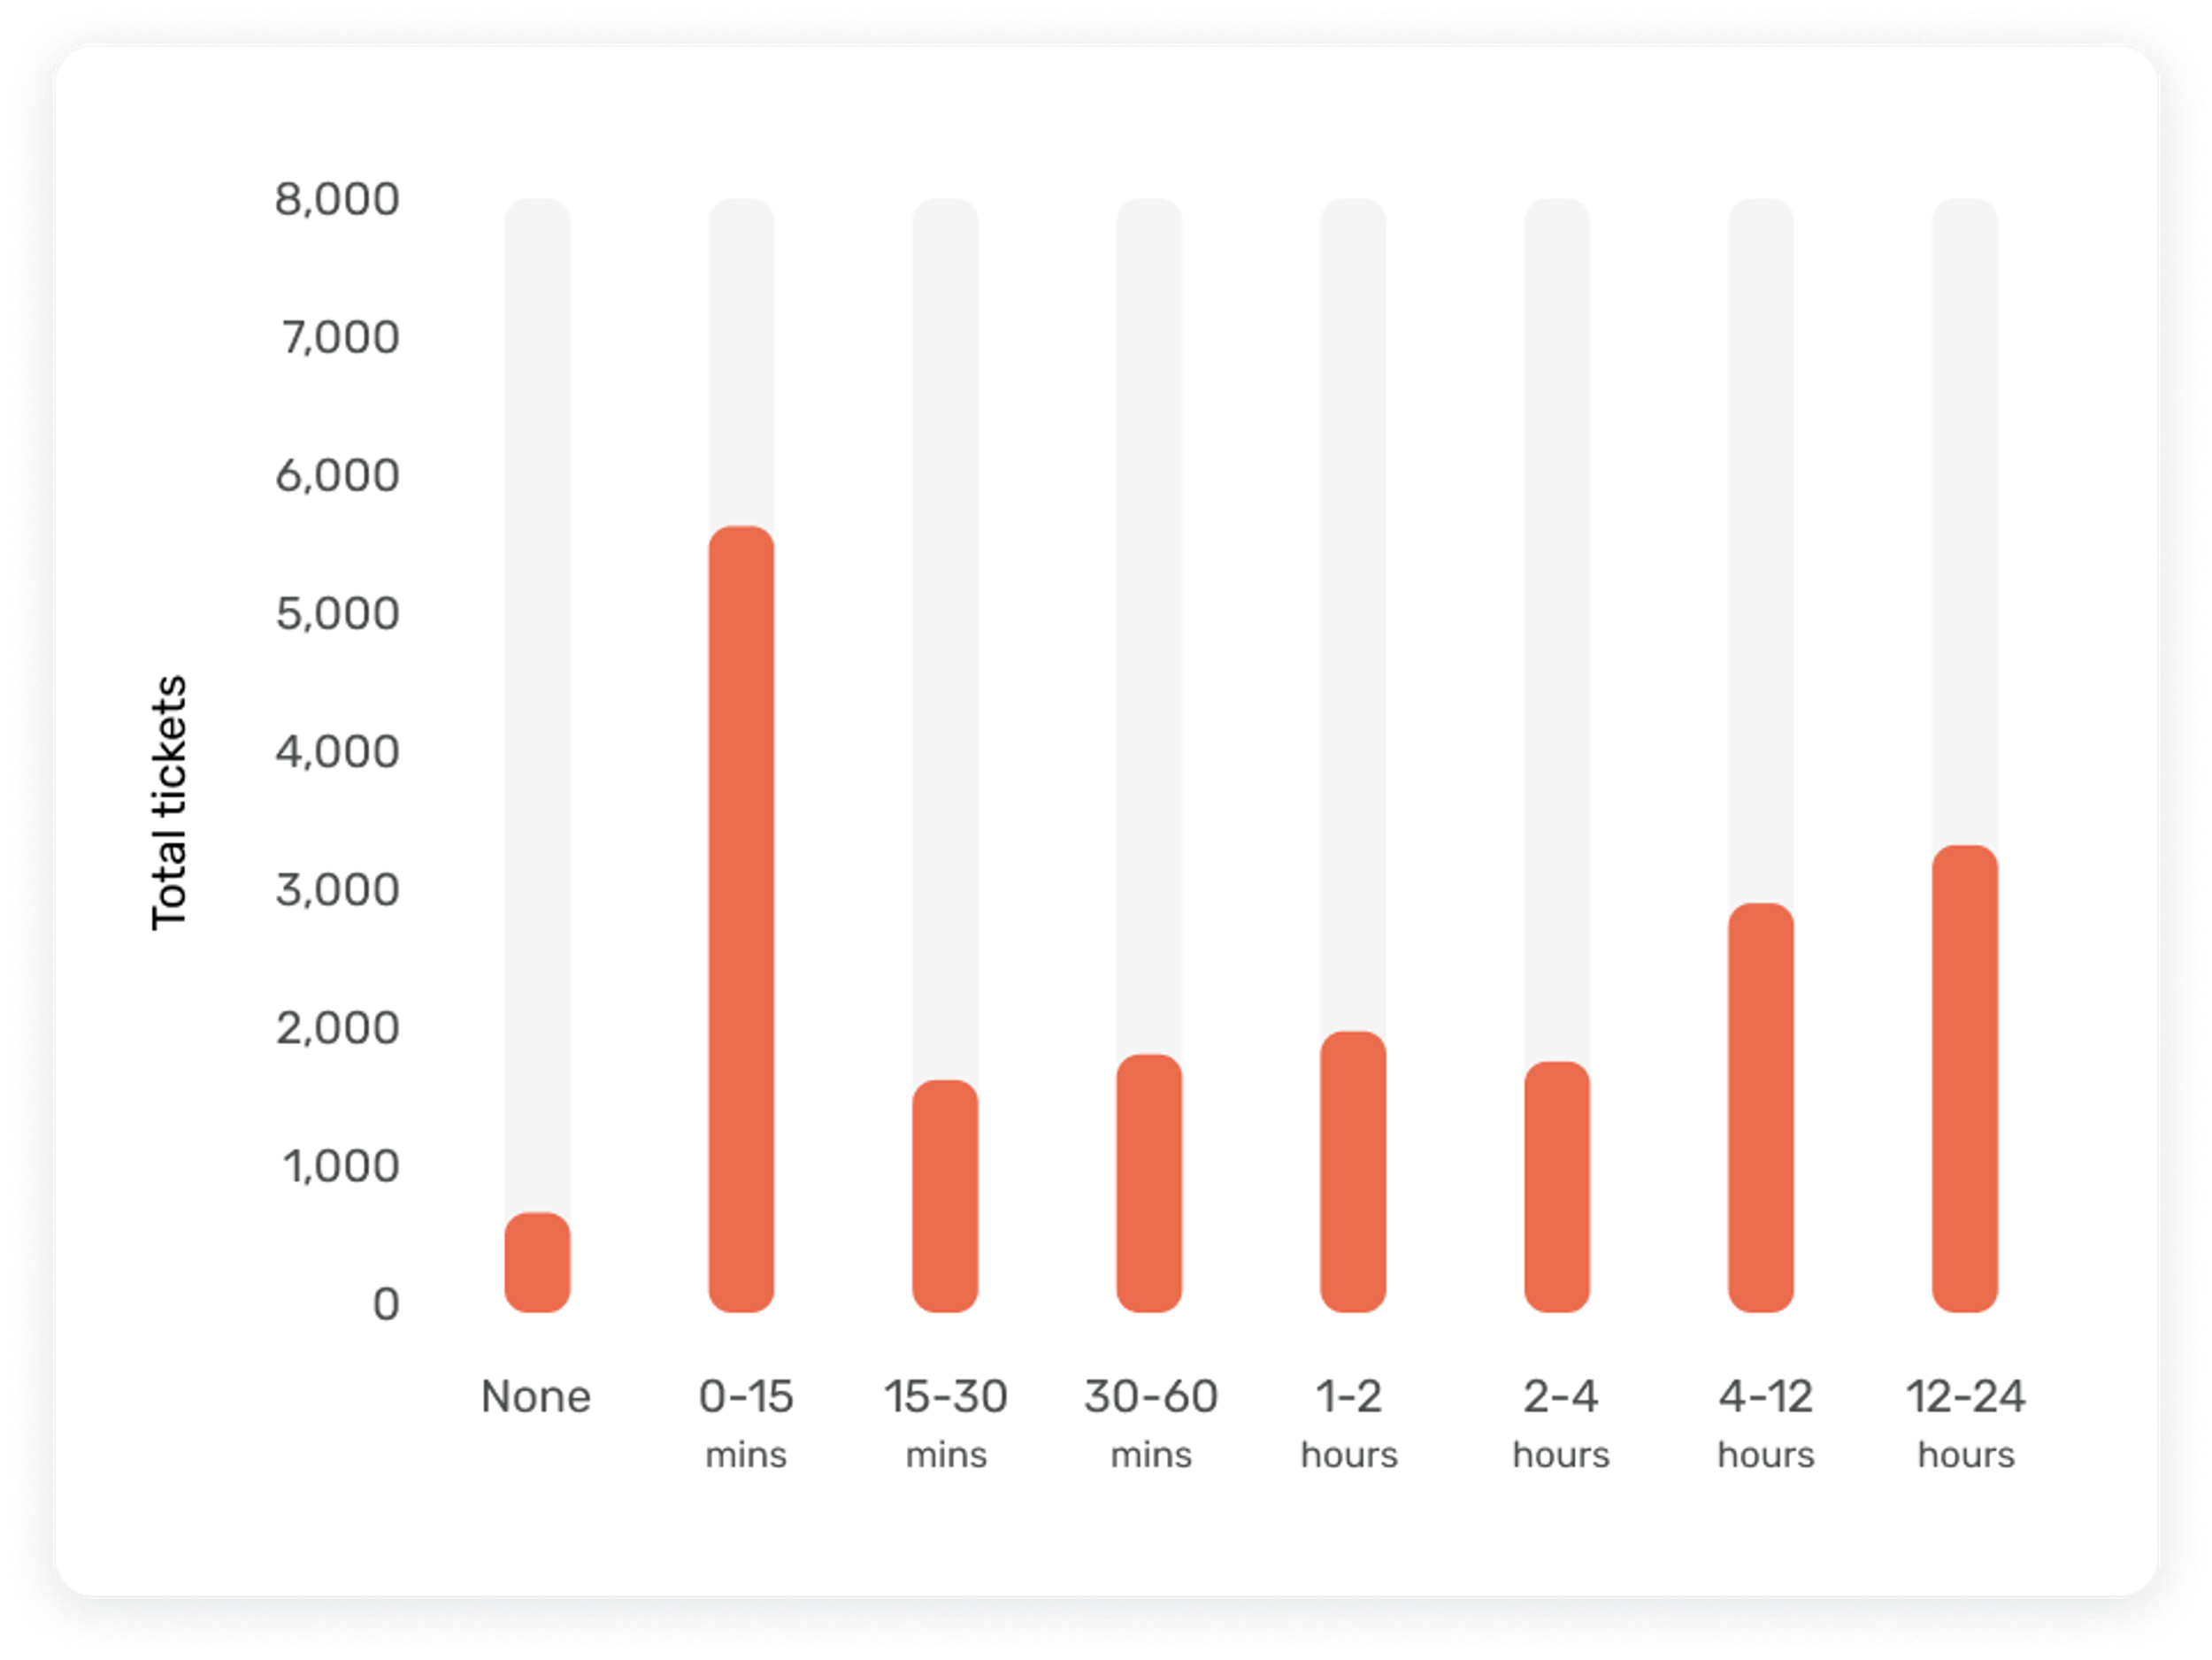Click the orange 4-12 hours bar
This screenshot has width=2212, height=1660.
click(1761, 1107)
